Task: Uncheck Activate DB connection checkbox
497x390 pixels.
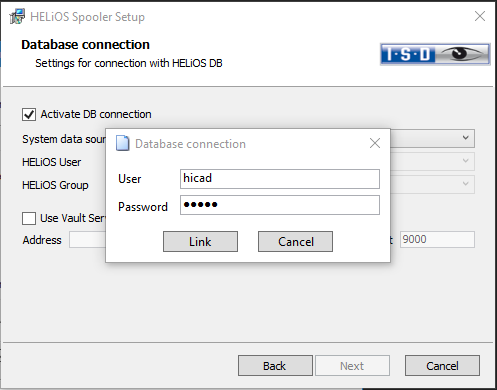Action: (29, 114)
